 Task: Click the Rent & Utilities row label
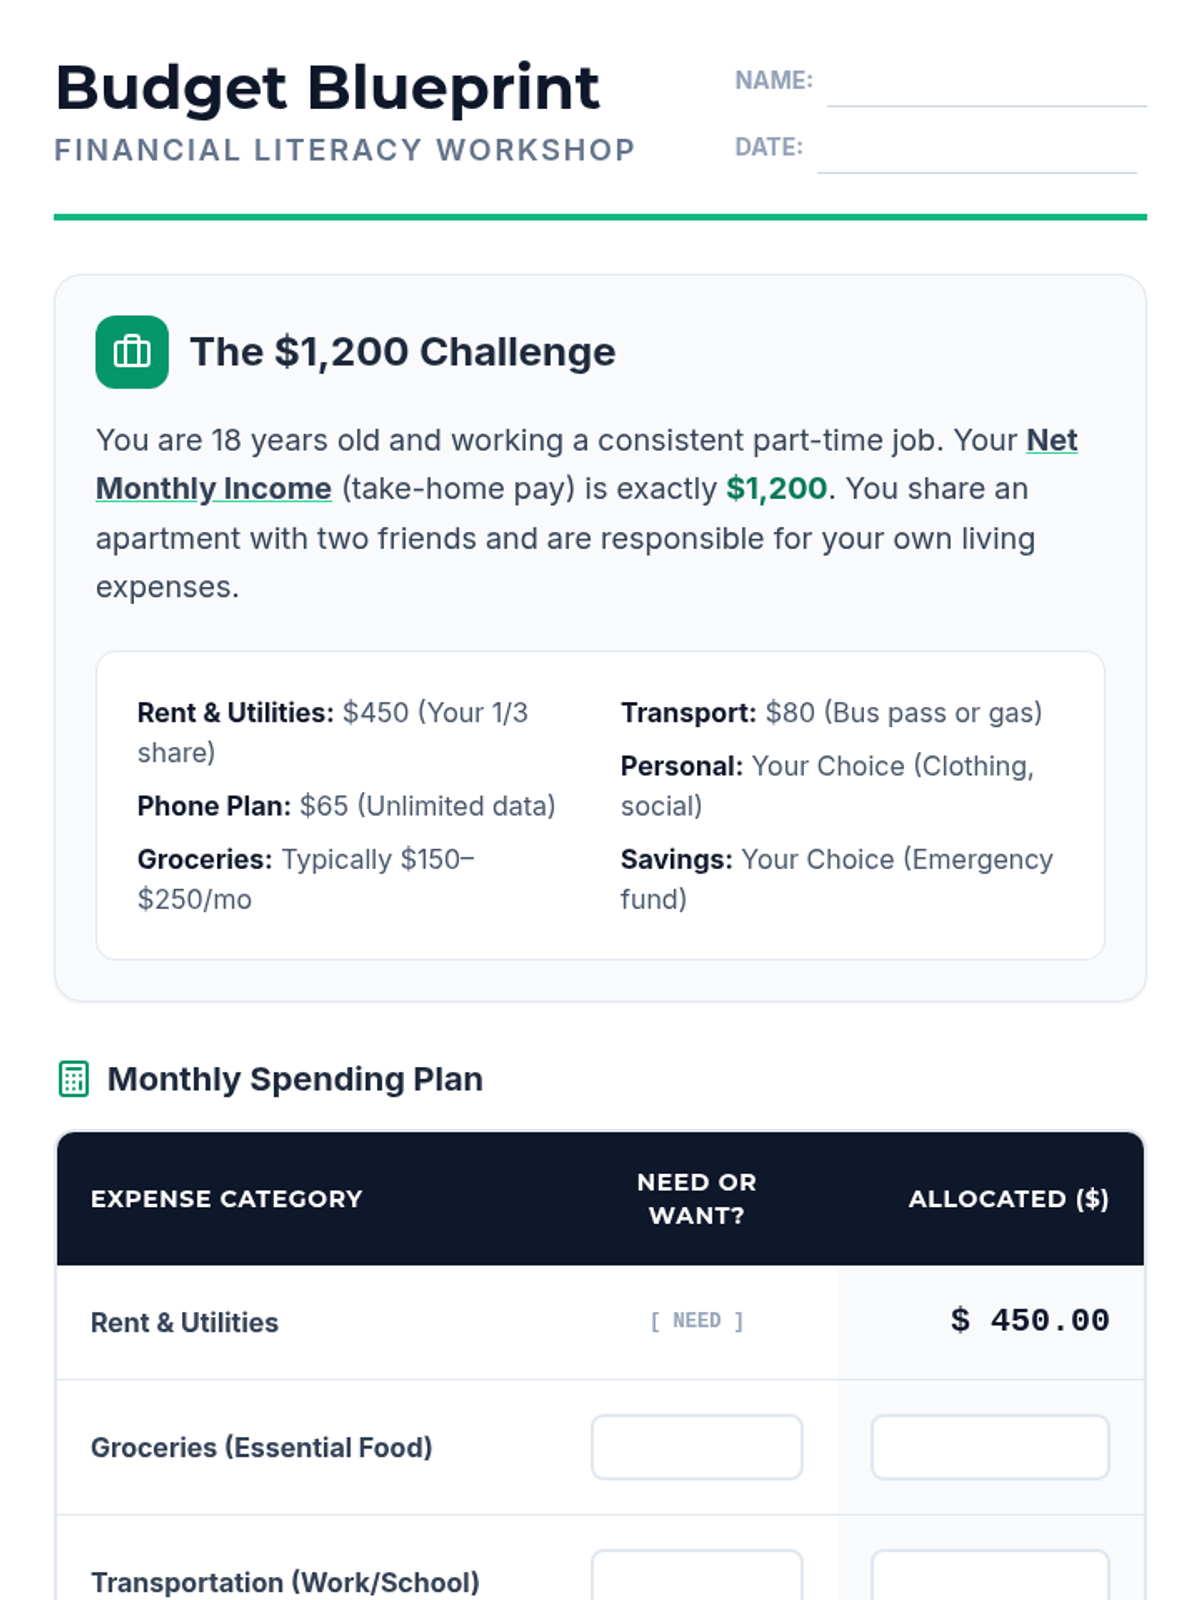(x=185, y=1323)
